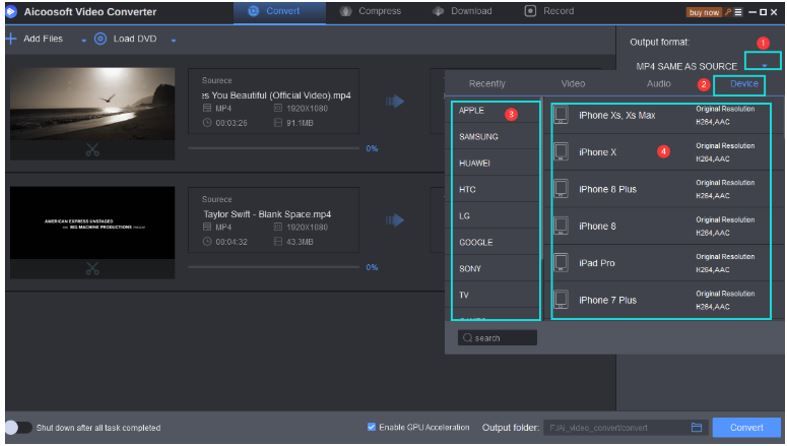This screenshot has height=446, width=787.
Task: Click the blue Convert button
Action: [747, 427]
